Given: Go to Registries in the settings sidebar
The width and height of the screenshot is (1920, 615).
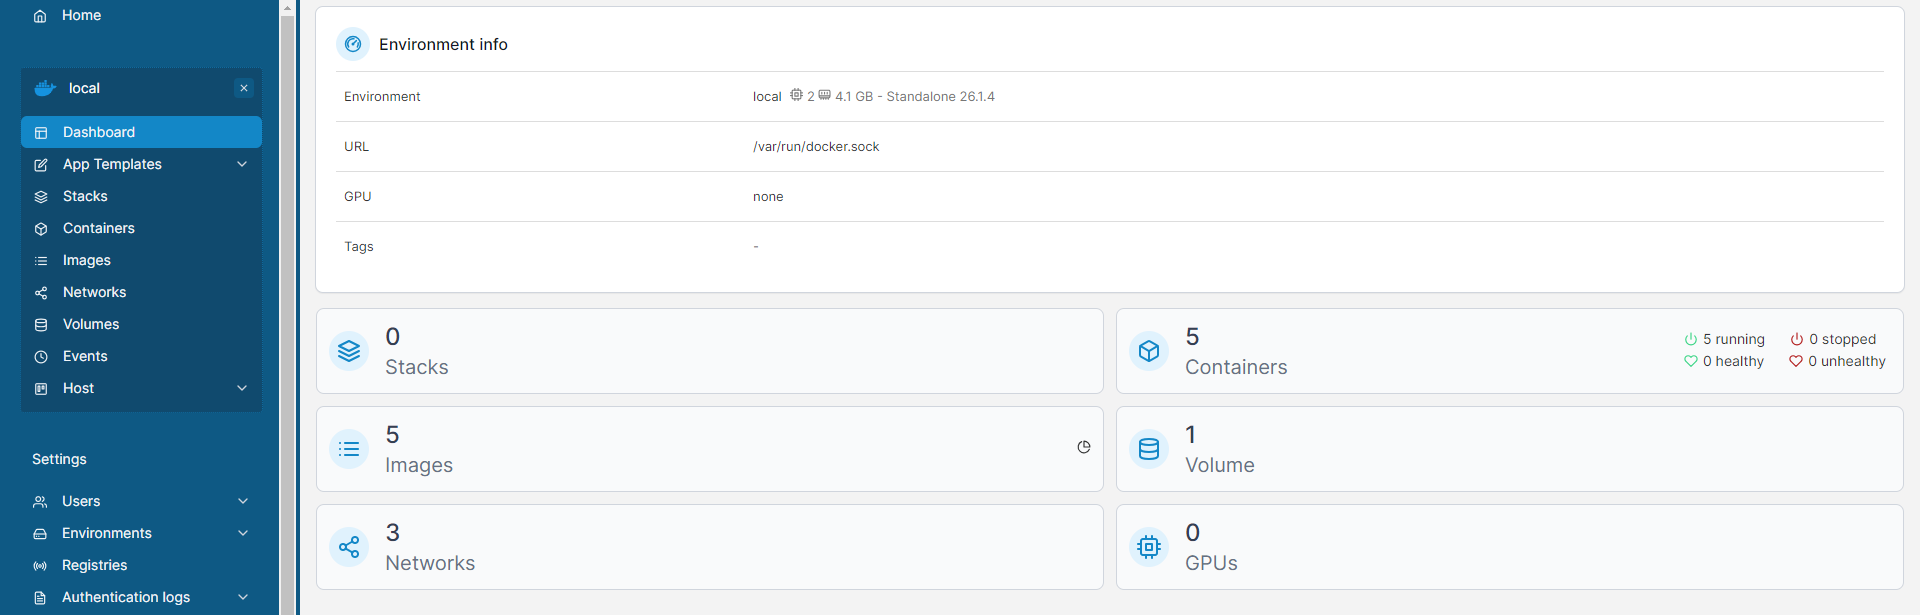Looking at the screenshot, I should click(x=94, y=565).
